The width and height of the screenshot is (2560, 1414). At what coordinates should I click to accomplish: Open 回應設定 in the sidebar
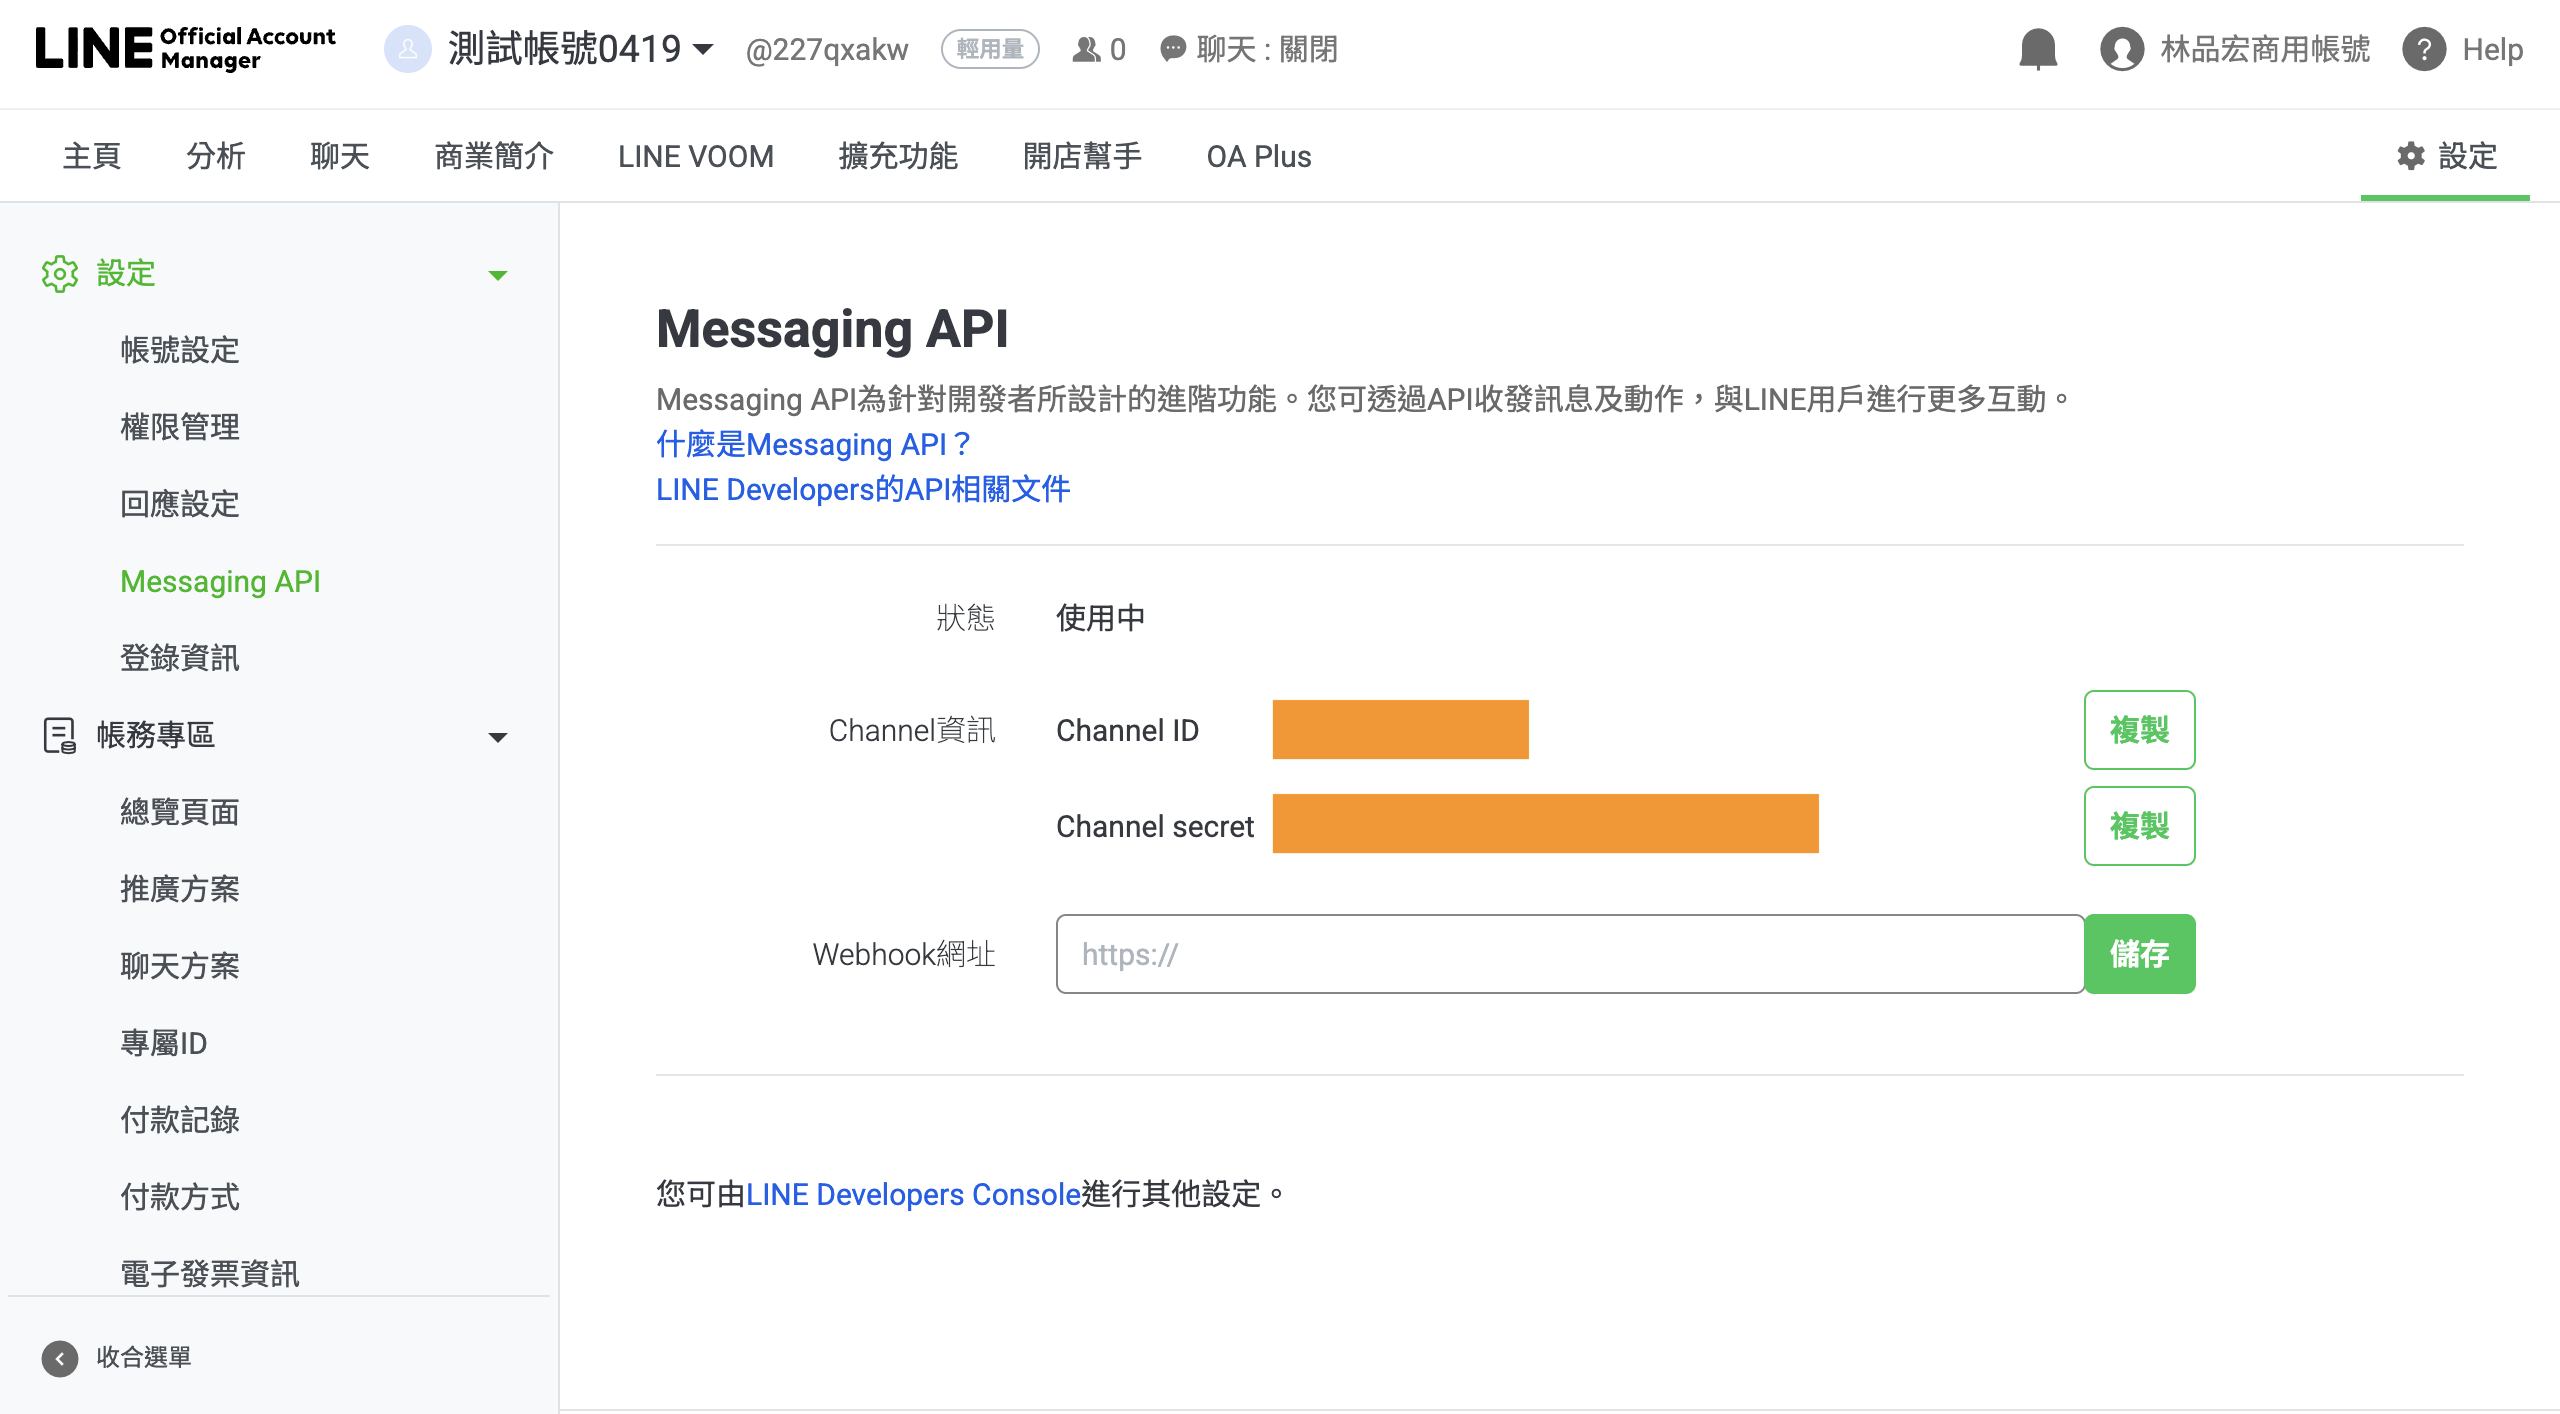click(180, 504)
